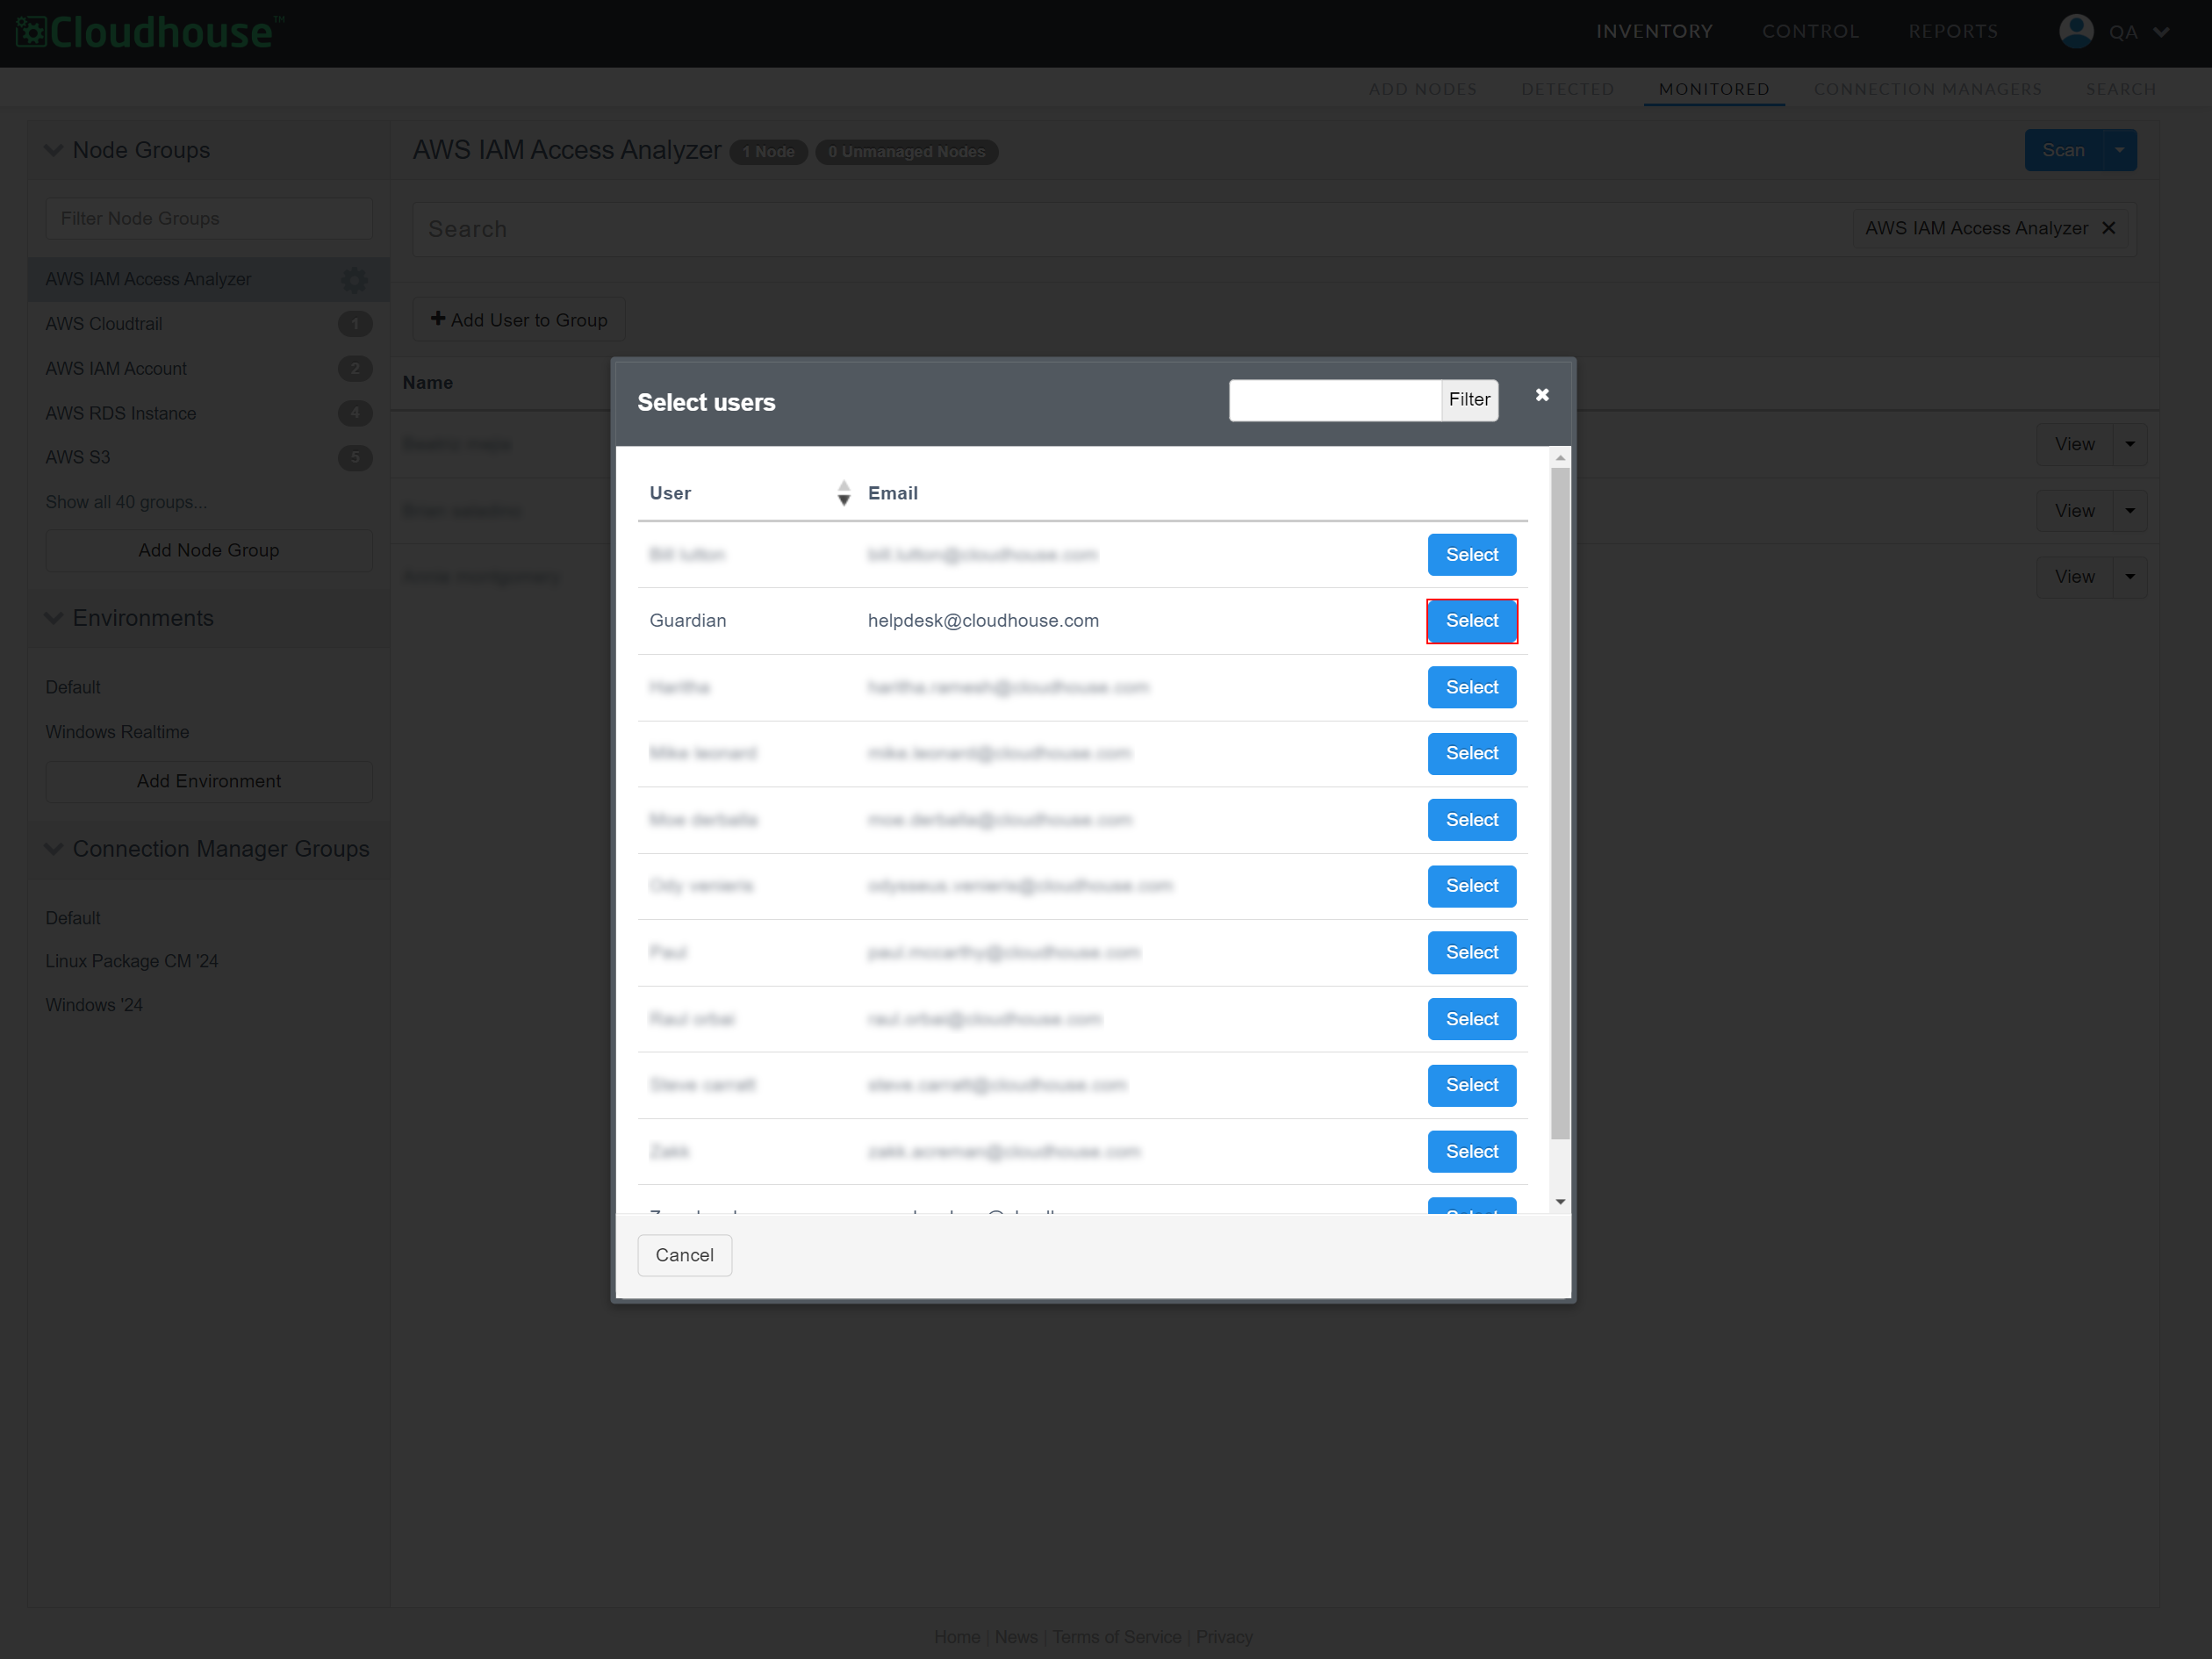The image size is (2212, 1659).
Task: Switch to the Connection Managers tab
Action: point(1927,89)
